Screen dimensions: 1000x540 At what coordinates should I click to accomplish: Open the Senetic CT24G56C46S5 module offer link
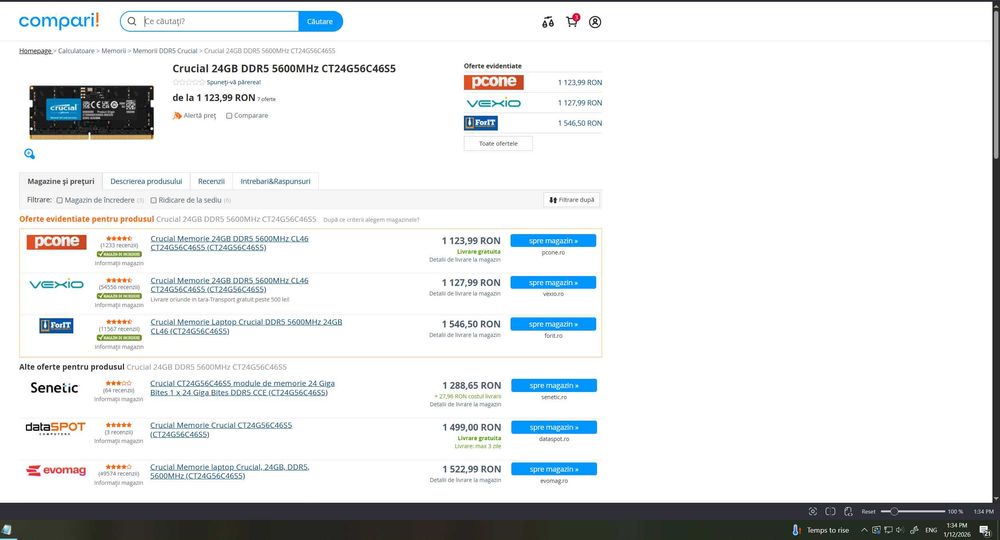click(x=242, y=388)
